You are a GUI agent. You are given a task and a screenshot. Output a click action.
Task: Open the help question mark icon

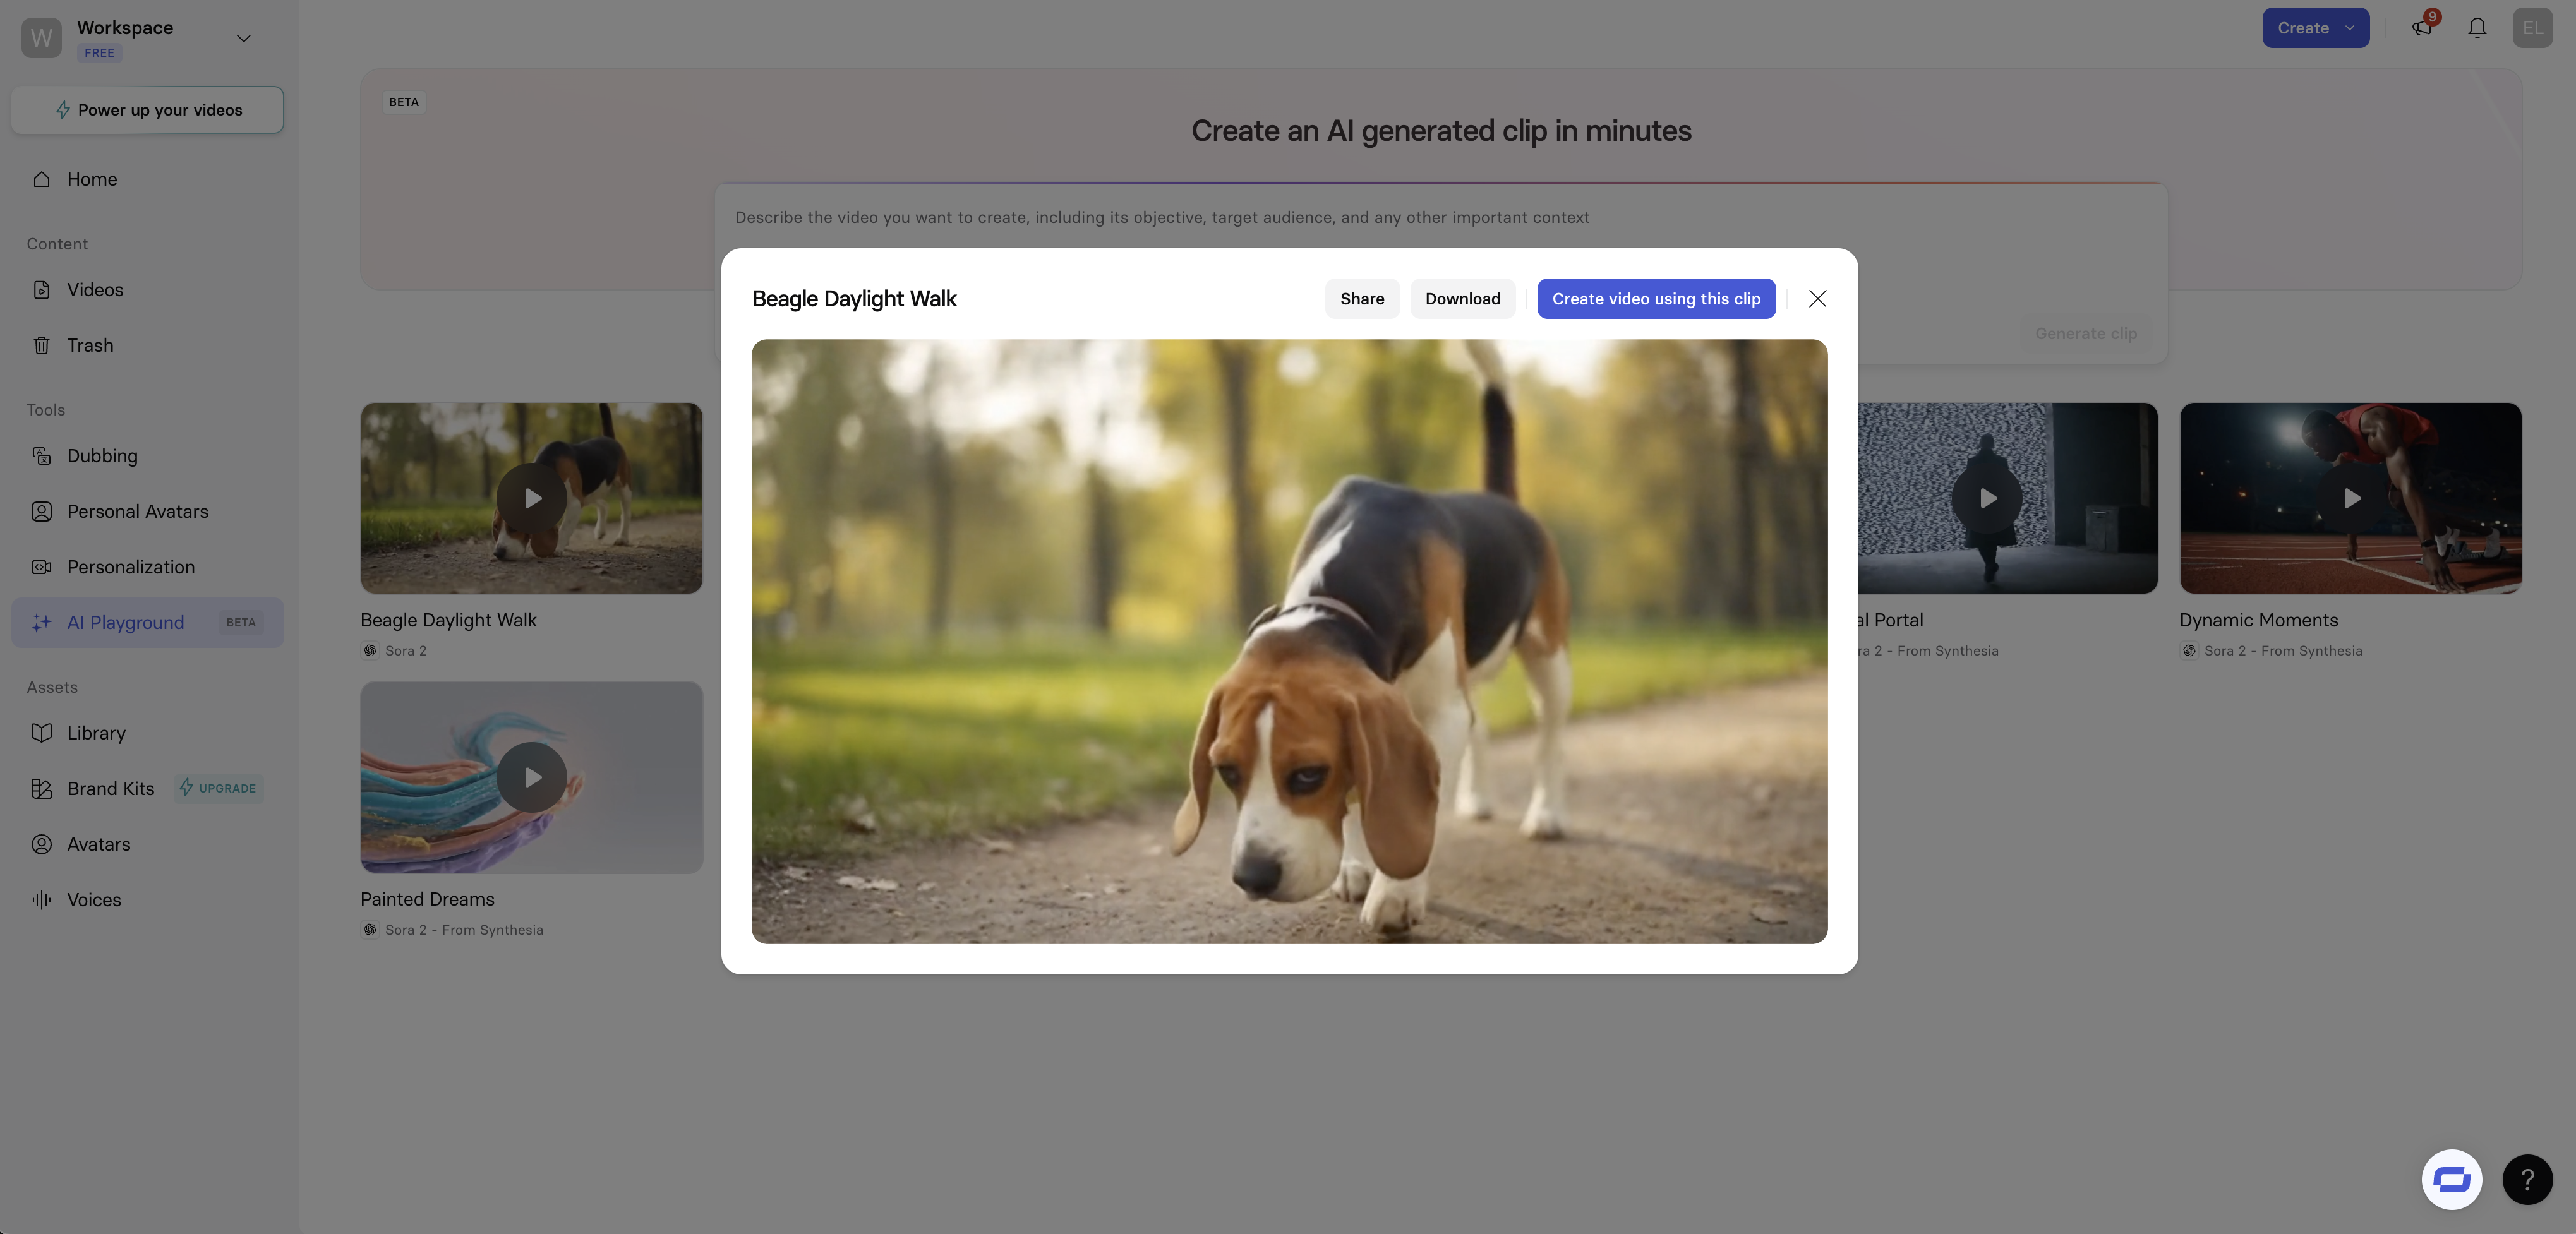coord(2527,1179)
